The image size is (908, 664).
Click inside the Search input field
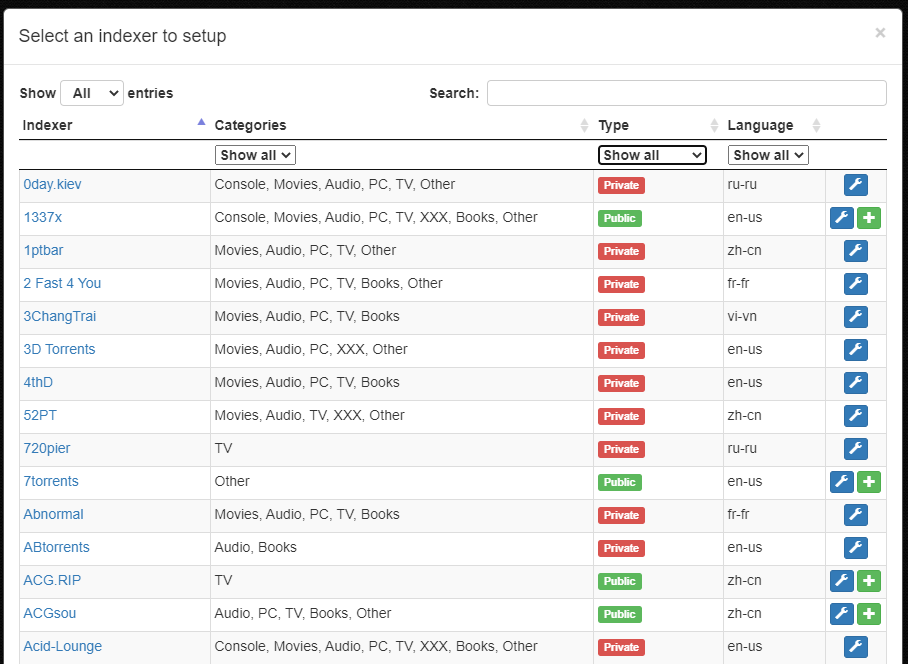pos(686,92)
